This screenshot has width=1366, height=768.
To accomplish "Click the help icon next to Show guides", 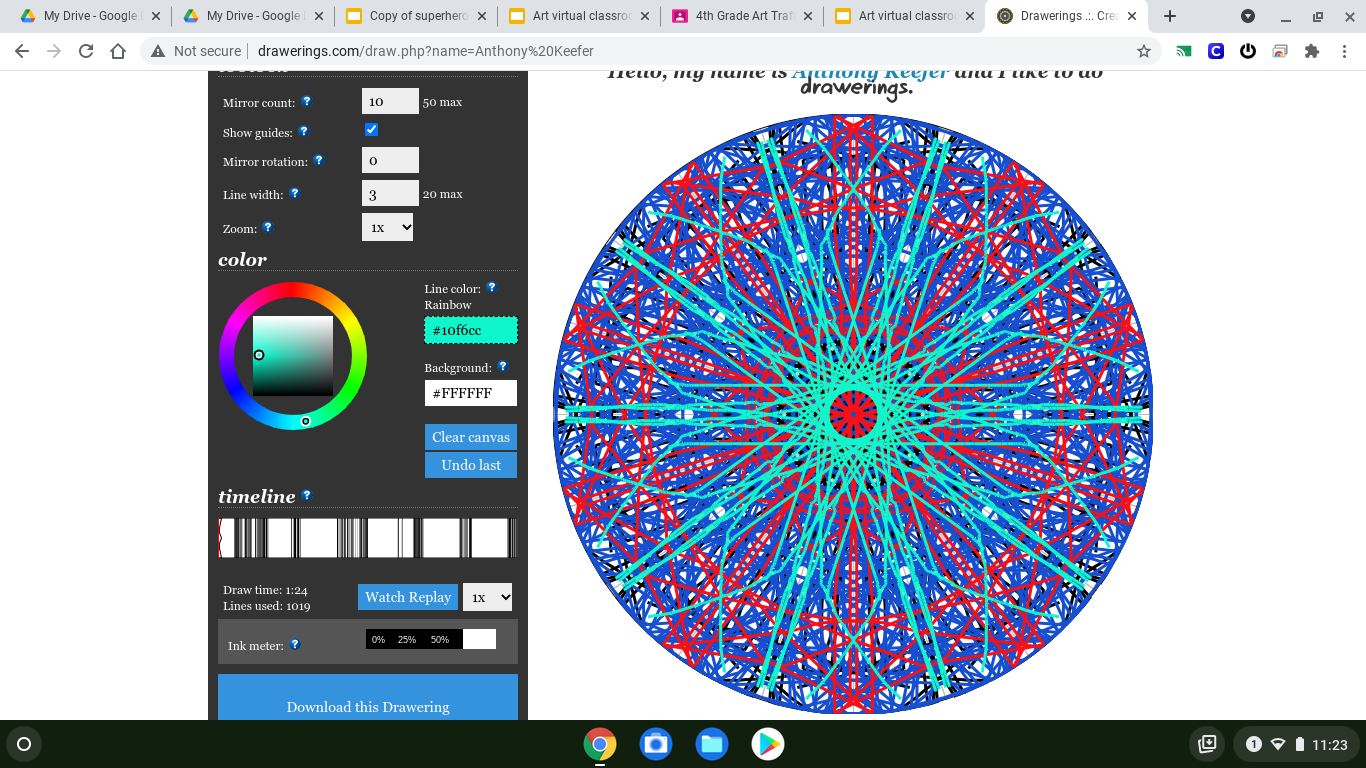I will [304, 131].
